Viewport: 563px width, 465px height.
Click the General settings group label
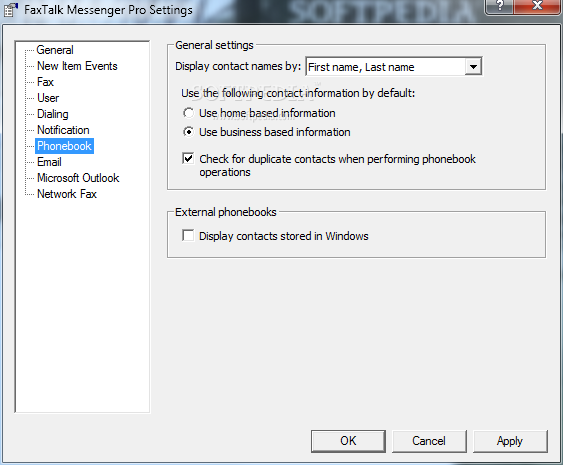[x=214, y=45]
